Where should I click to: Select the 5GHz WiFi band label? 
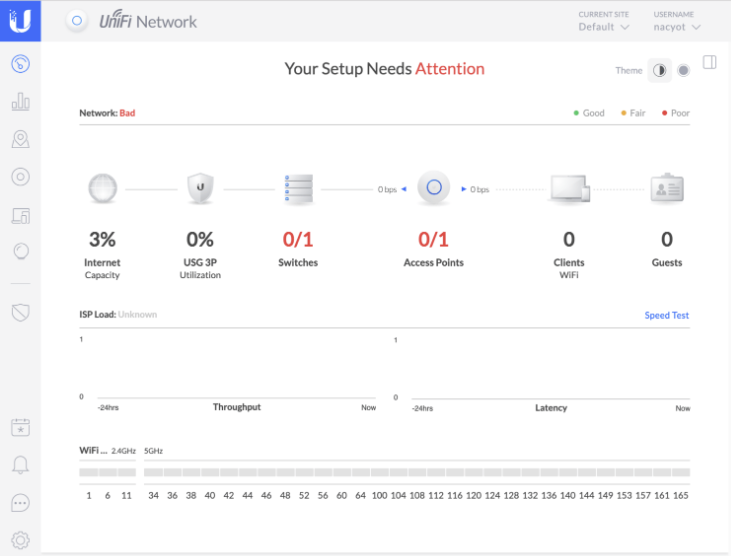[x=153, y=451]
